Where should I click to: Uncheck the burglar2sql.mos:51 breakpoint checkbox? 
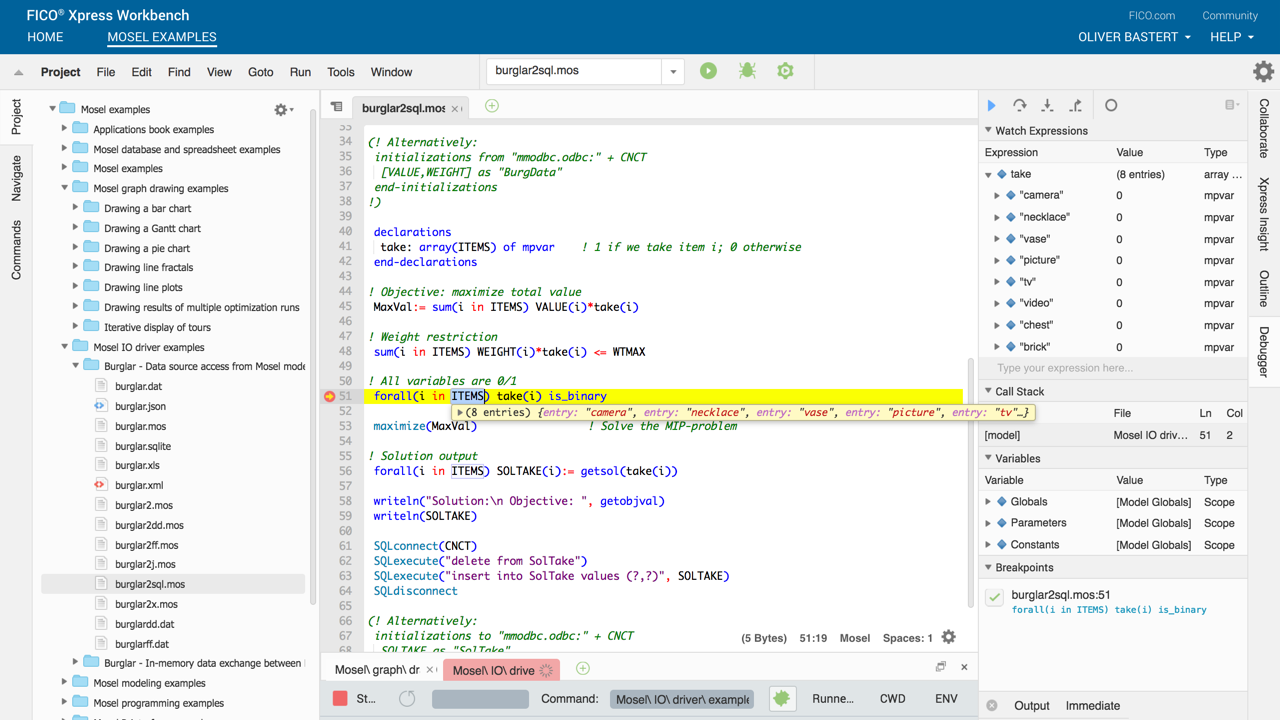[994, 599]
